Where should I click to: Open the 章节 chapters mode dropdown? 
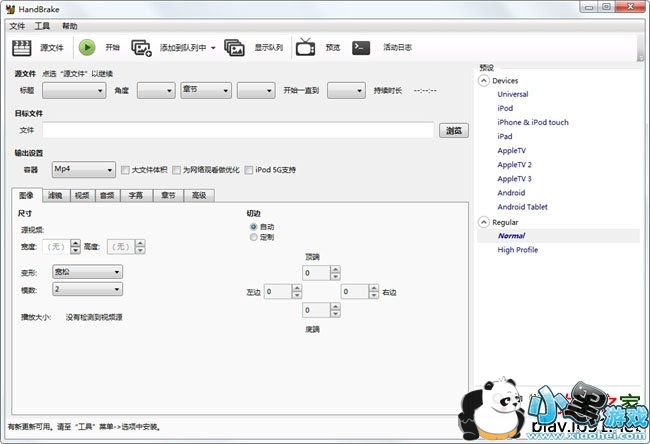(206, 90)
